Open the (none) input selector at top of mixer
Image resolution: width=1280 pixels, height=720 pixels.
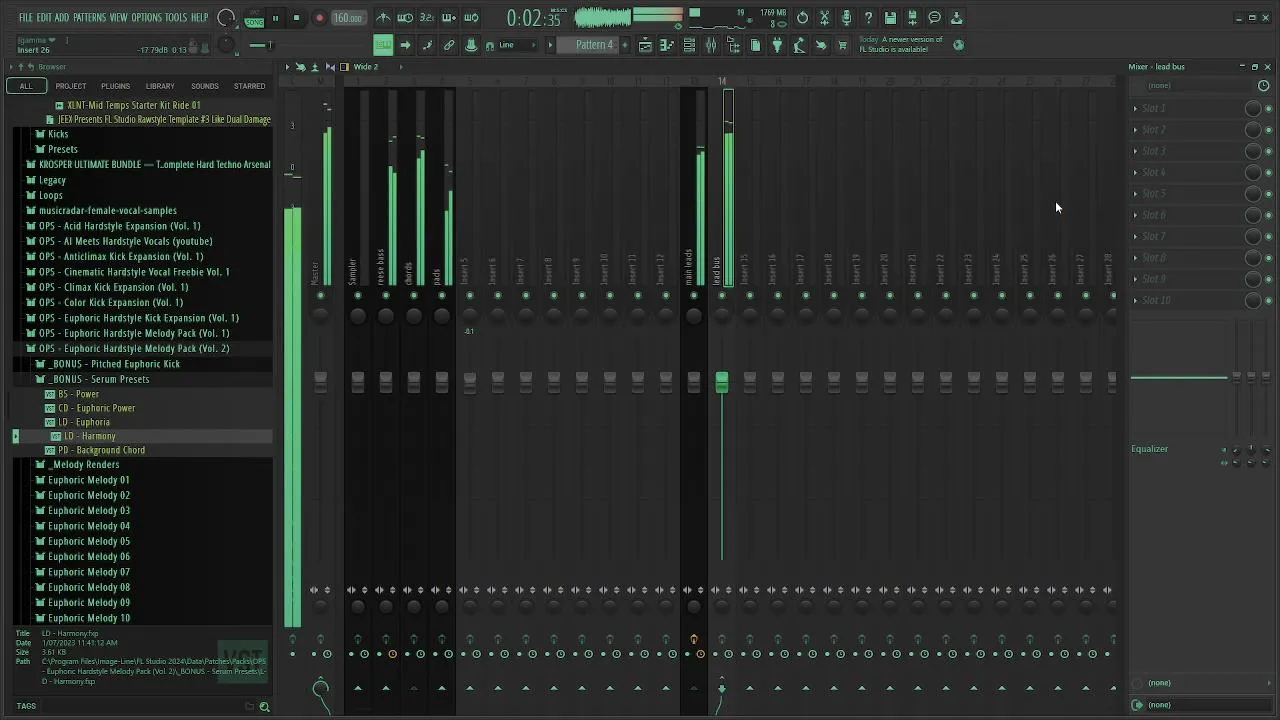[1193, 86]
